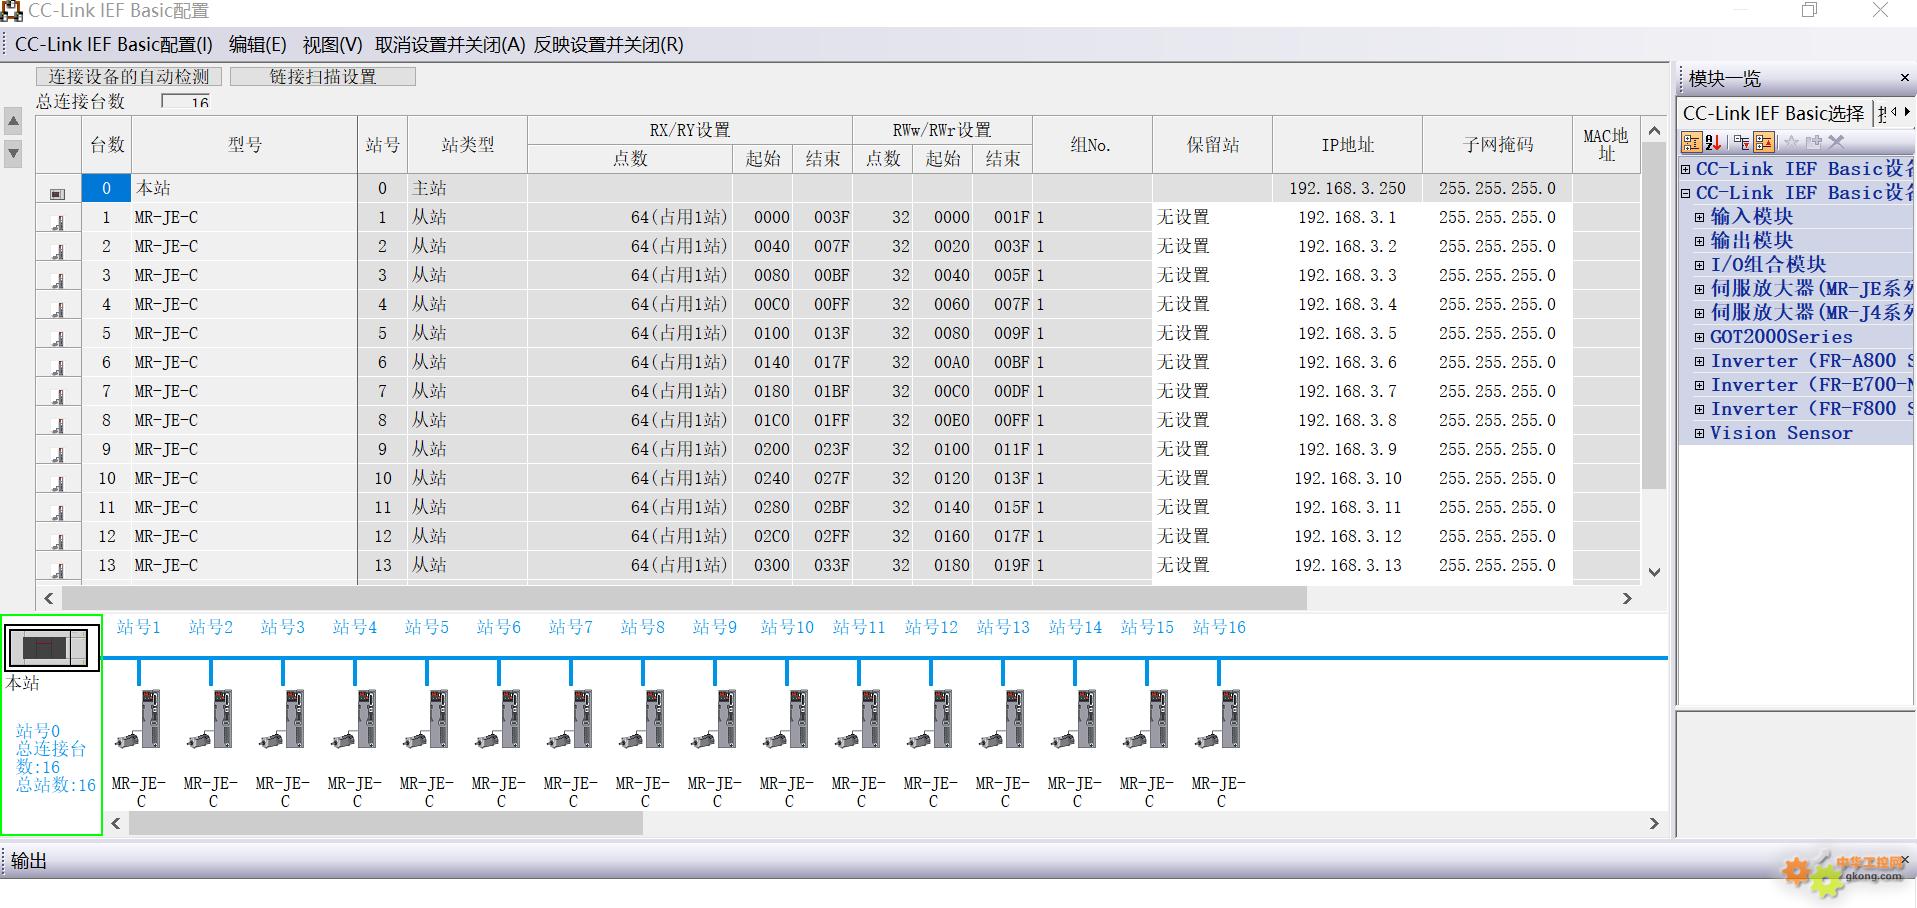1917x908 pixels.
Task: Select the servo amplifier icon under 站号16
Action: (1220, 719)
